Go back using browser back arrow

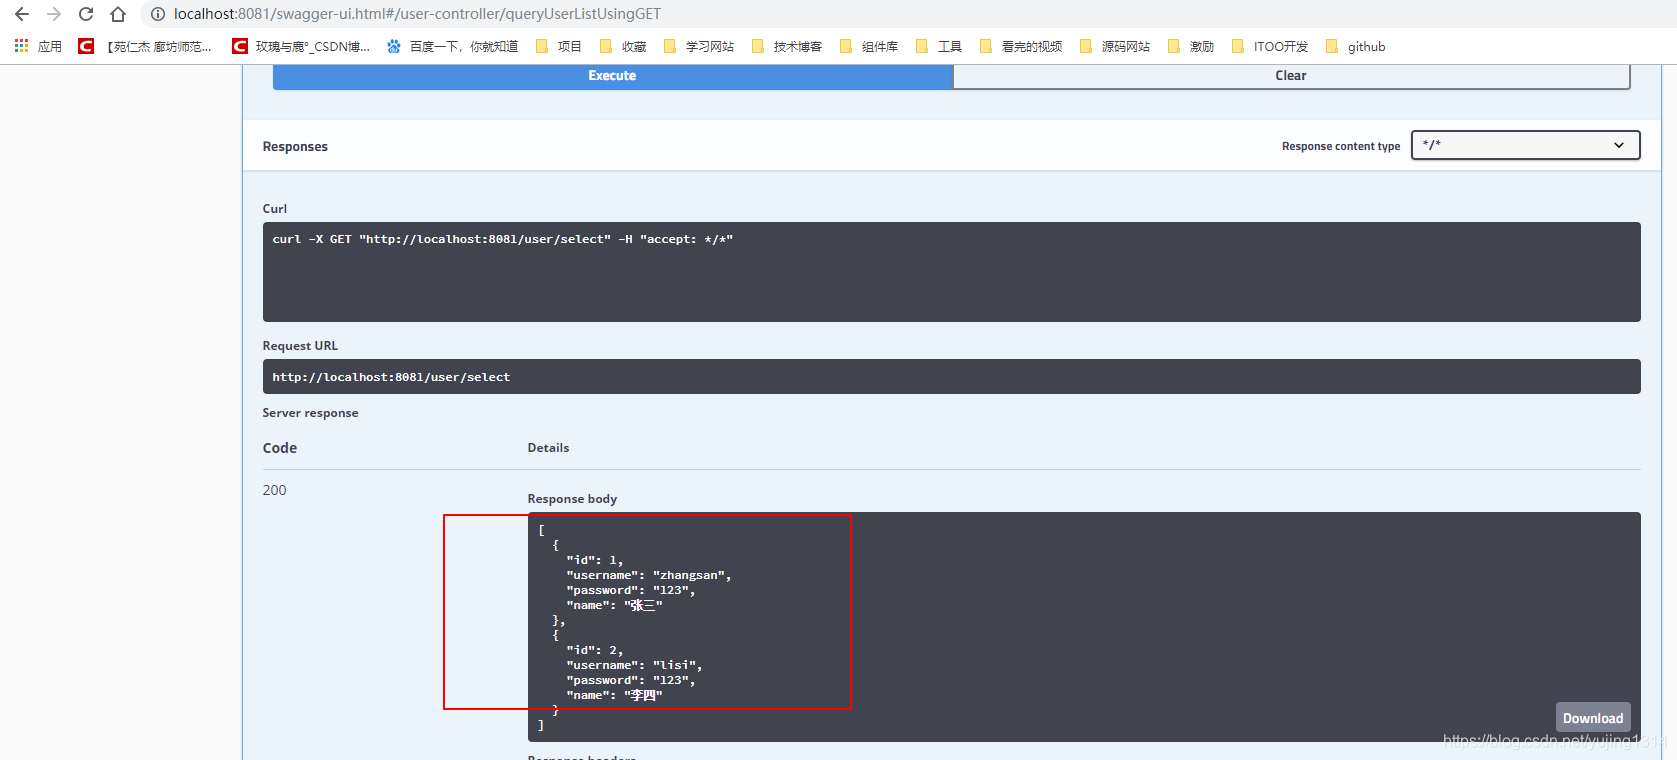click(x=22, y=14)
